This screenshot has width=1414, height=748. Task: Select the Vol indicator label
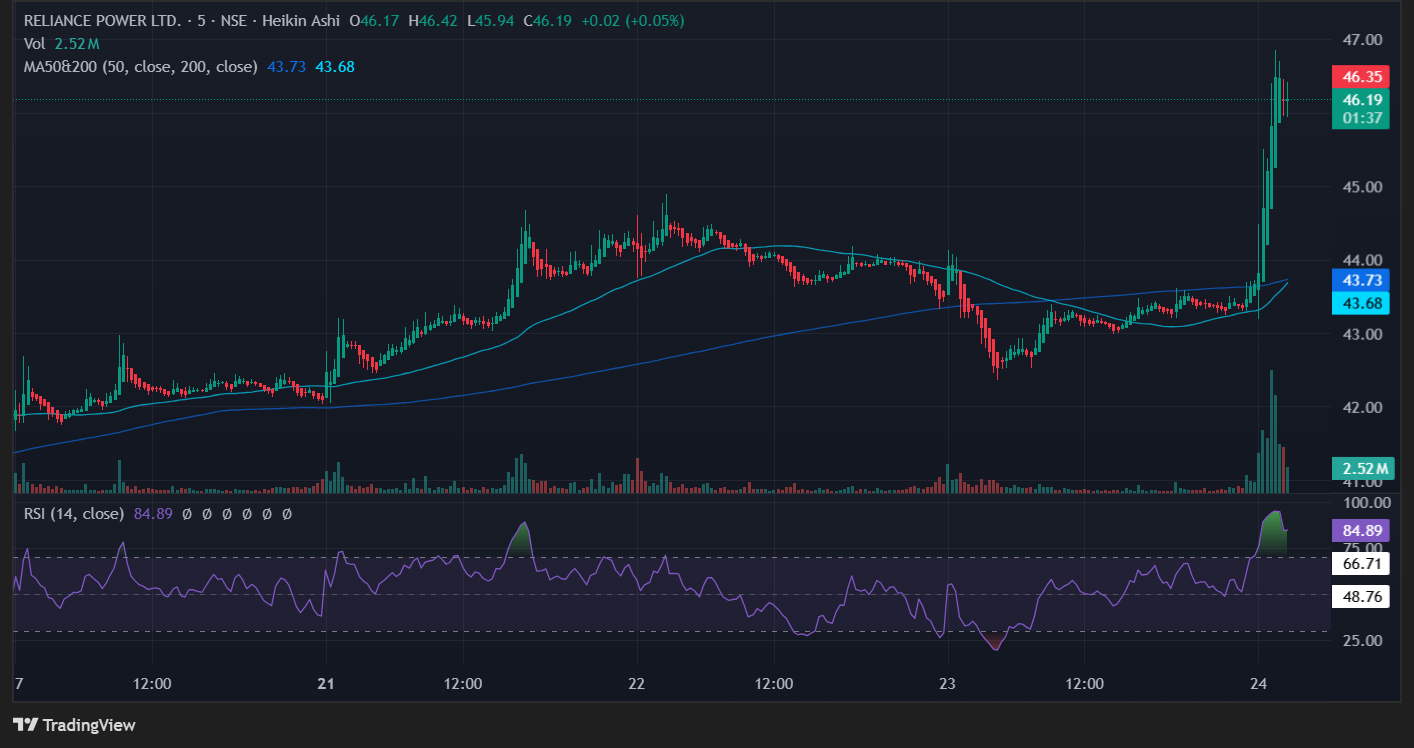[x=35, y=43]
